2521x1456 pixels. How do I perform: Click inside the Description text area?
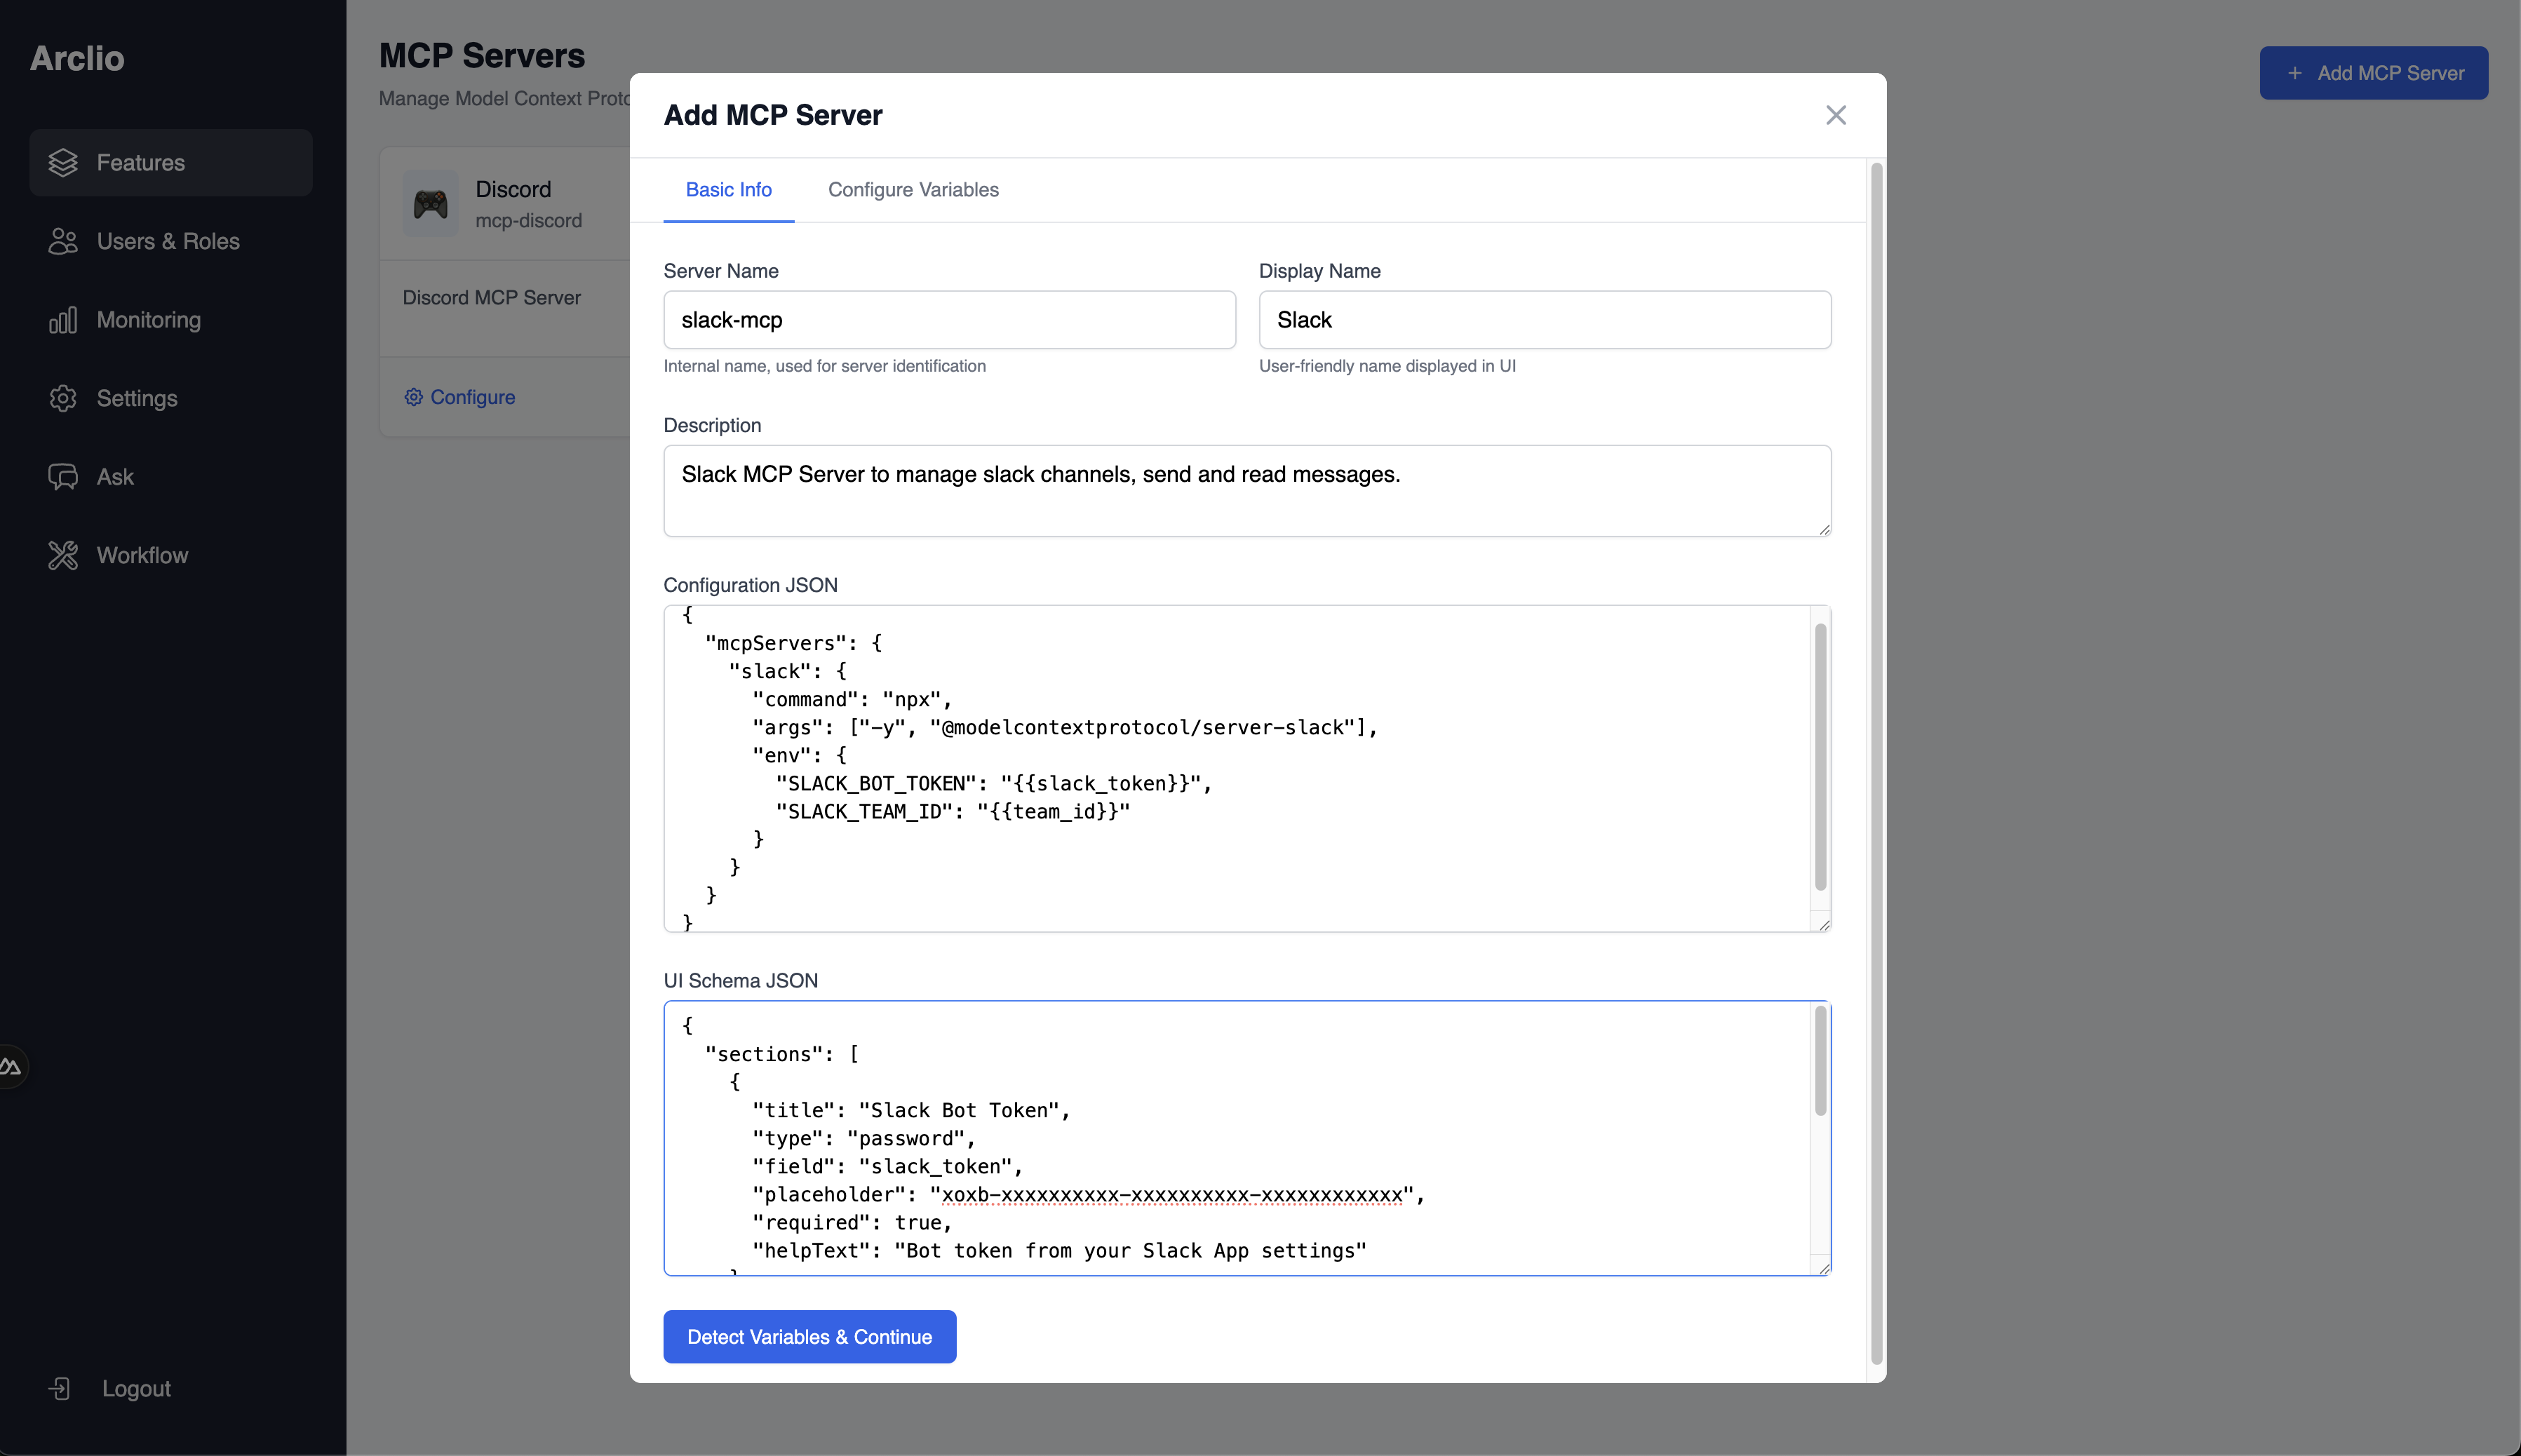click(1244, 490)
